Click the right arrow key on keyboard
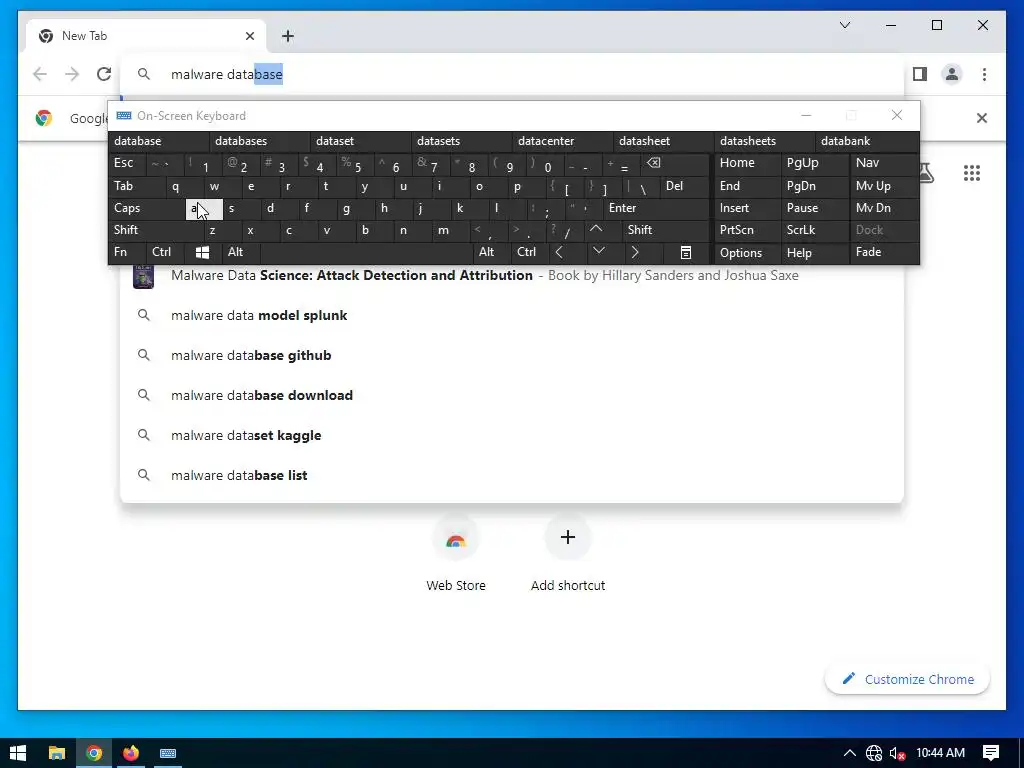1024x768 pixels. point(635,252)
